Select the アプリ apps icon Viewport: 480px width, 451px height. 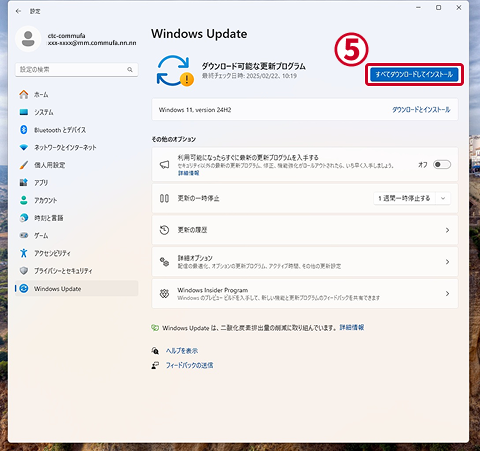tap(24, 182)
